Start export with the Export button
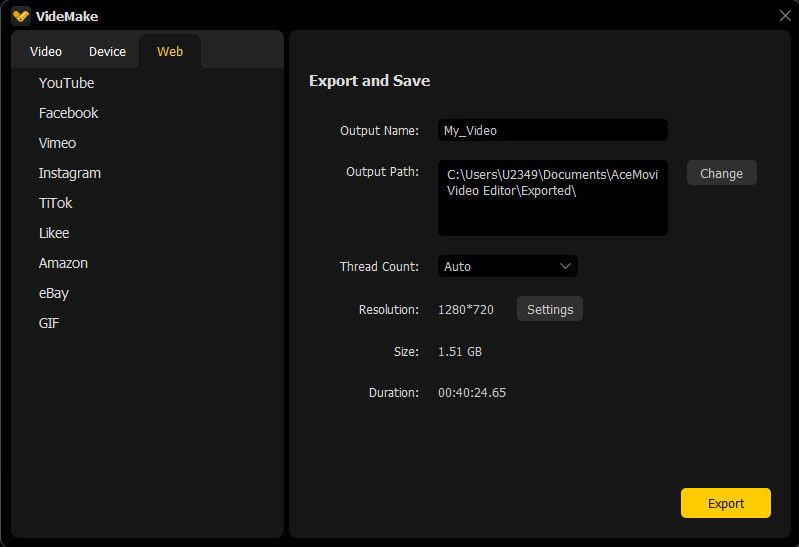Screen dimensions: 799x547 pyautogui.click(x=726, y=503)
